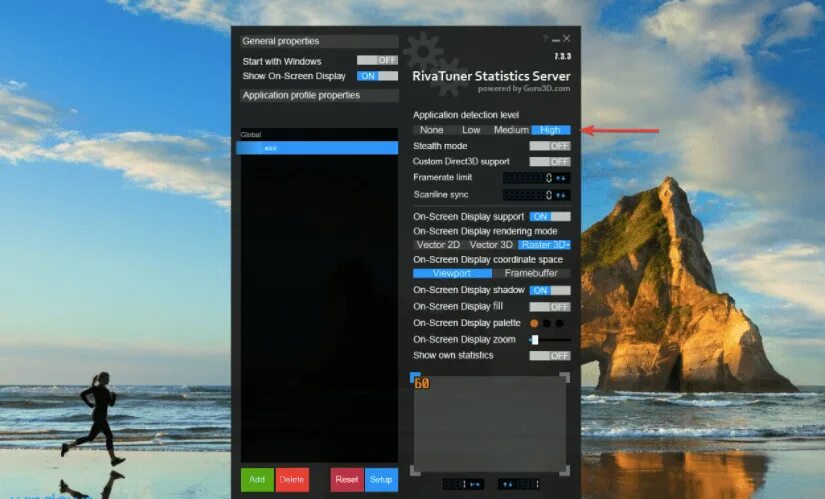Screen dimensions: 825x499
Task: Minimize the RivaTuner Statistics Server window
Action: [x=556, y=40]
